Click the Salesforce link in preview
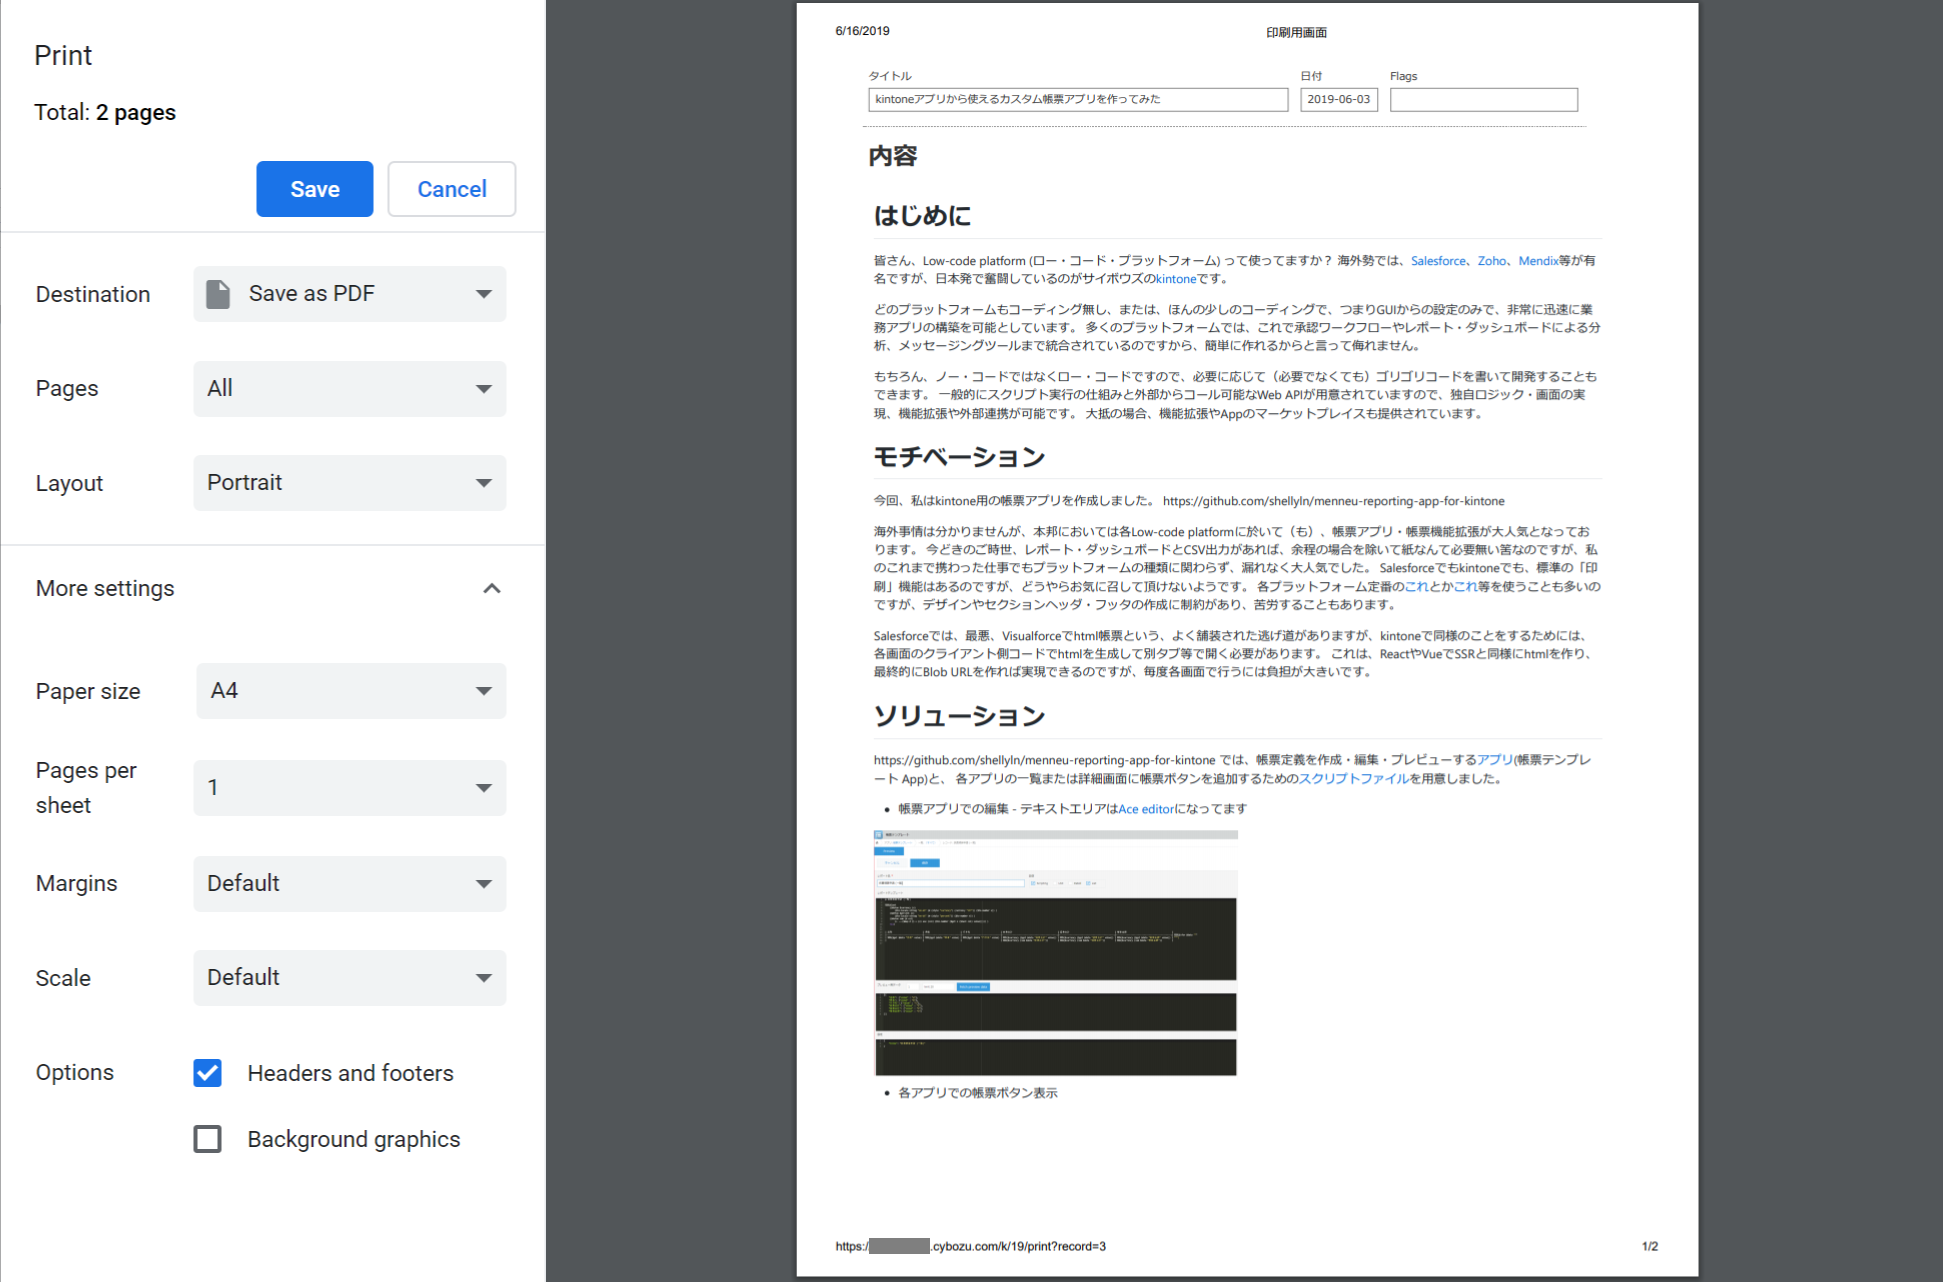This screenshot has width=1943, height=1282. pyautogui.click(x=1437, y=261)
